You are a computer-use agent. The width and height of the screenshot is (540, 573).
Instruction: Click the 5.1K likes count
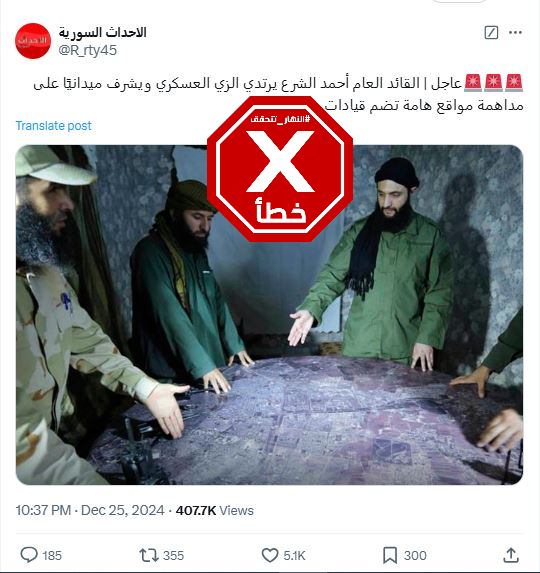pyautogui.click(x=294, y=555)
